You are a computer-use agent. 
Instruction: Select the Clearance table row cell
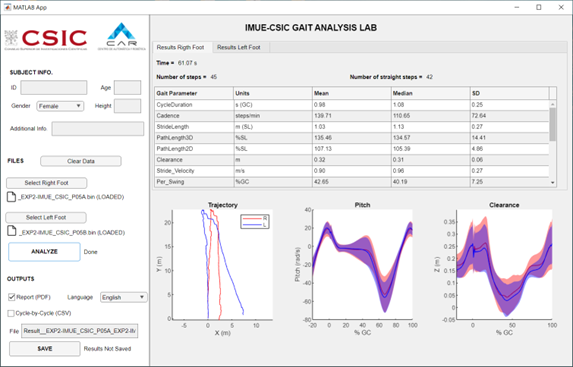tap(194, 160)
